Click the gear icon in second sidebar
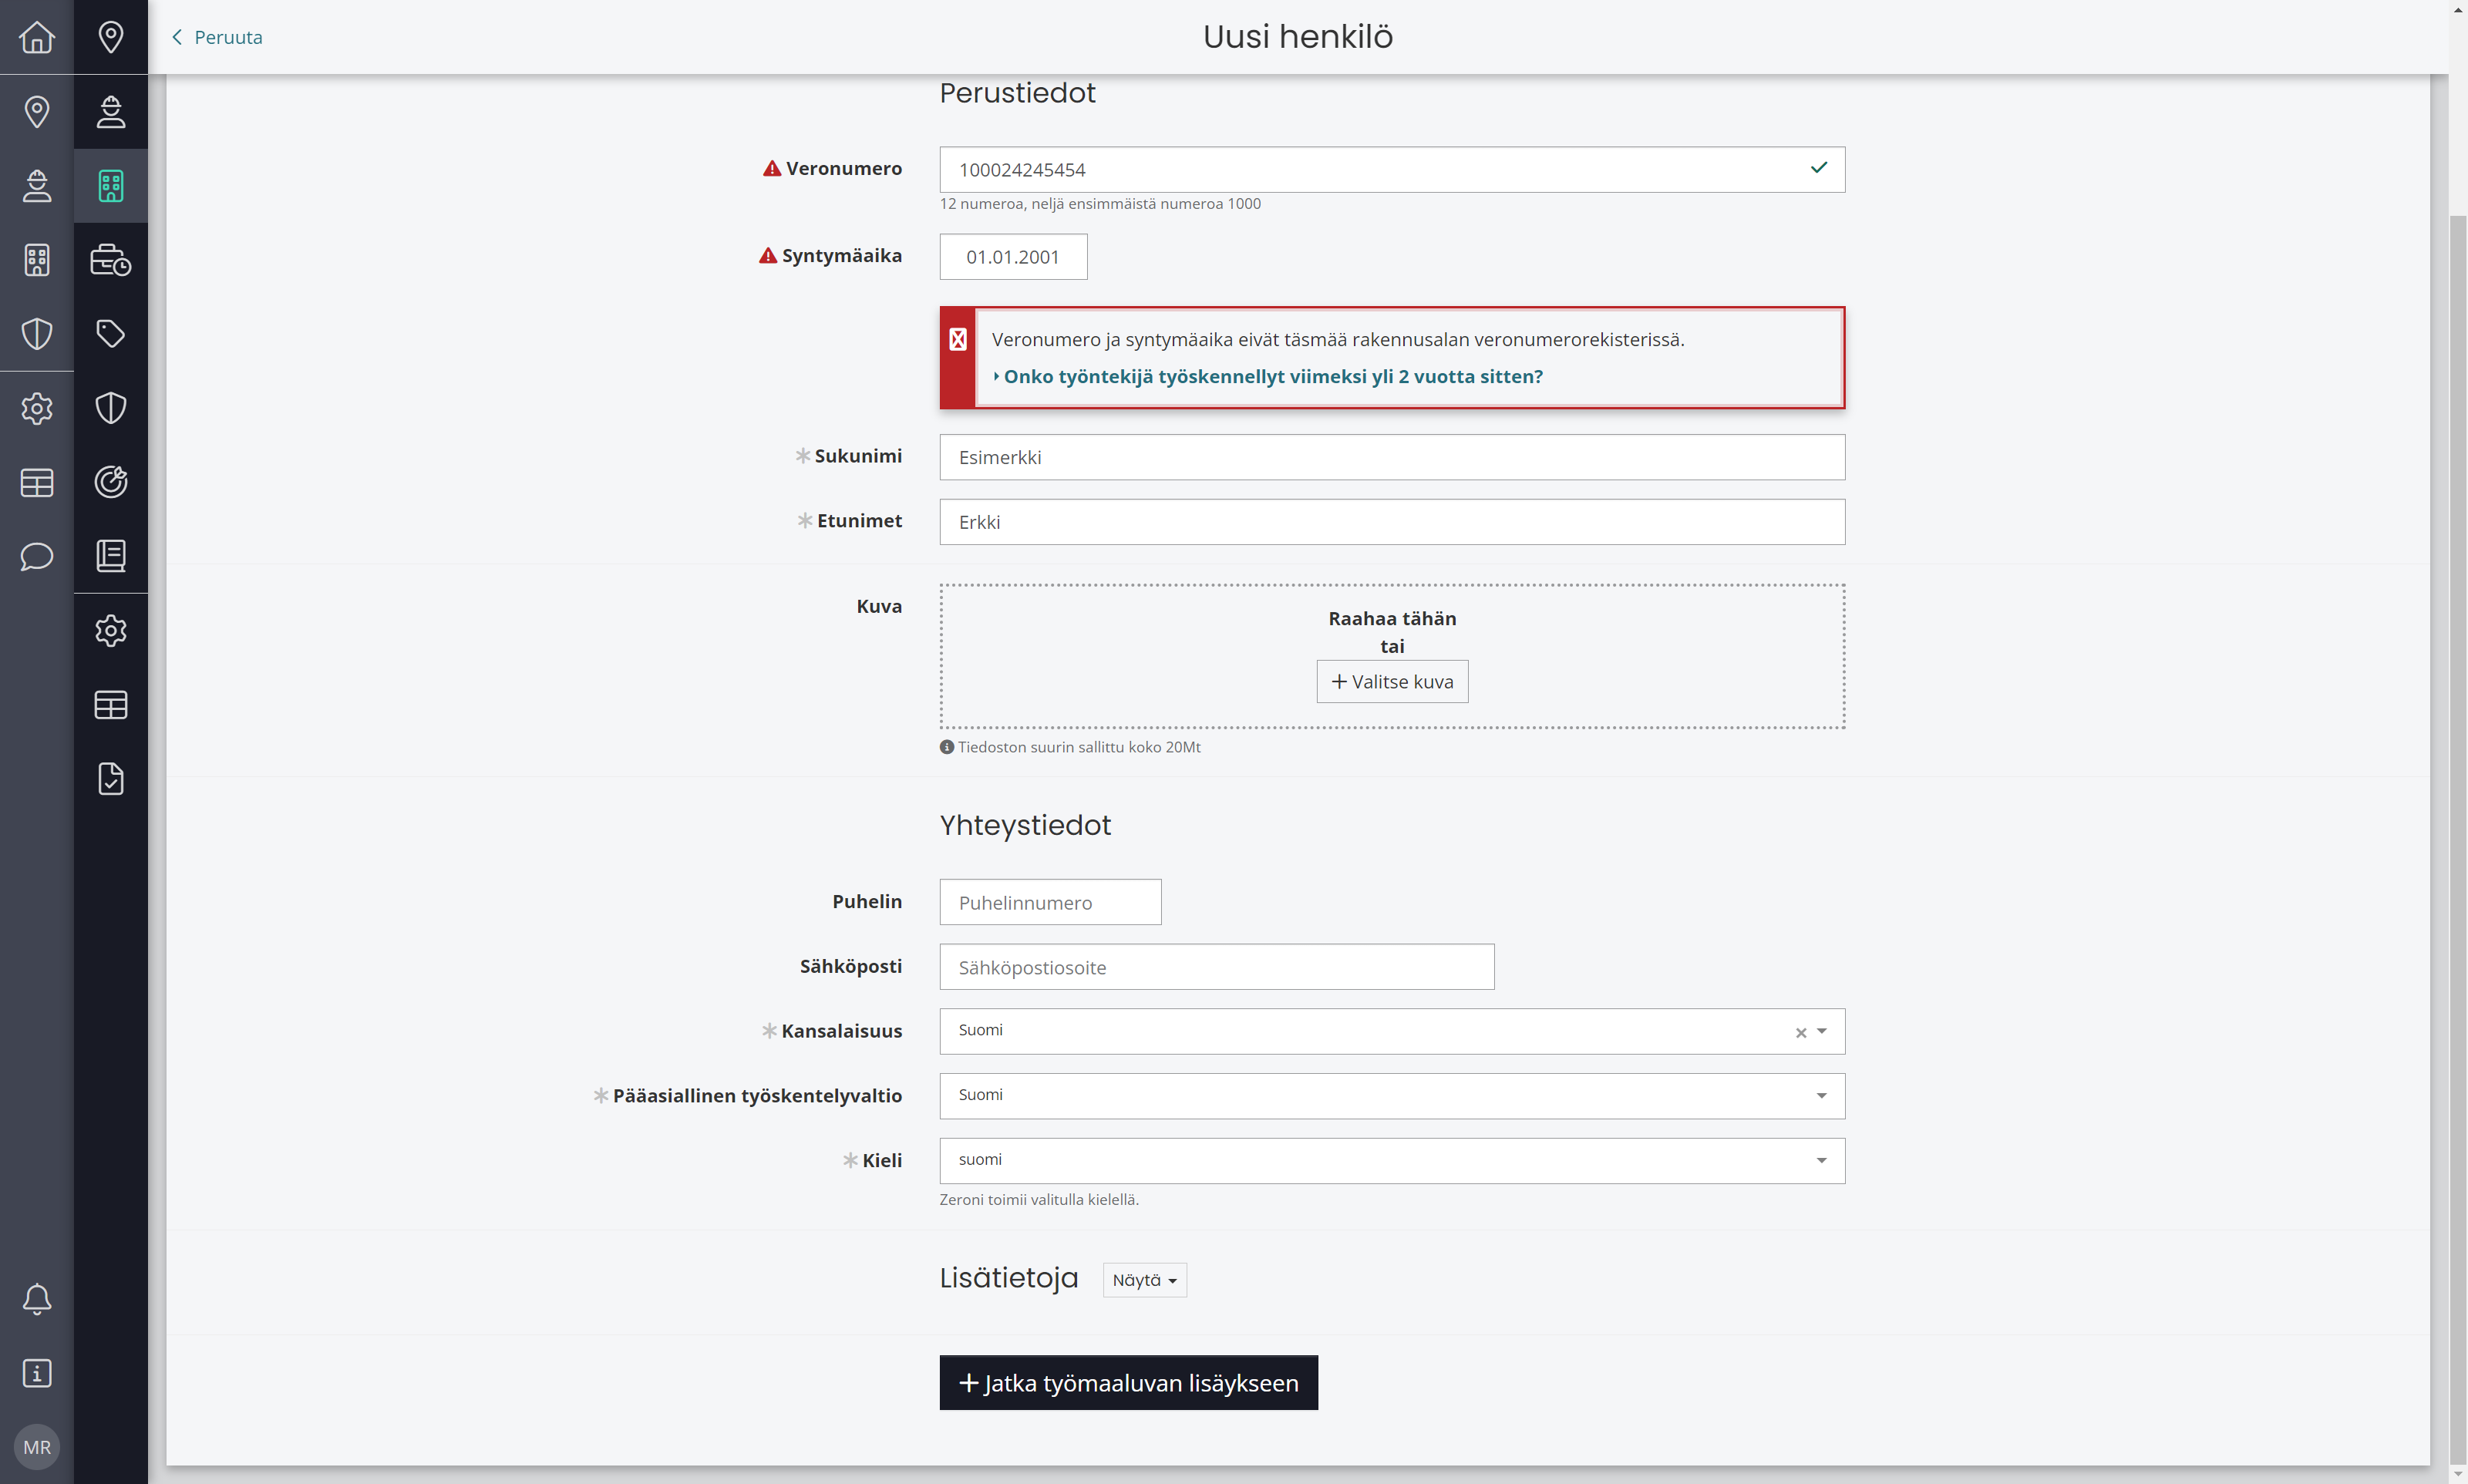The width and height of the screenshot is (2468, 1484). click(111, 631)
